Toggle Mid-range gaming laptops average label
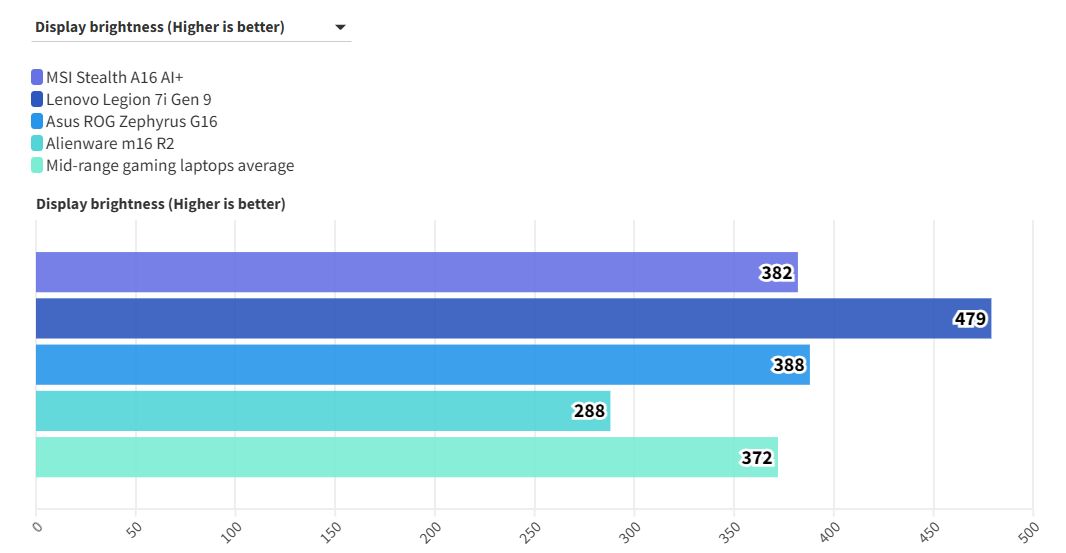Screen dimensions: 1066x553 click(x=170, y=165)
